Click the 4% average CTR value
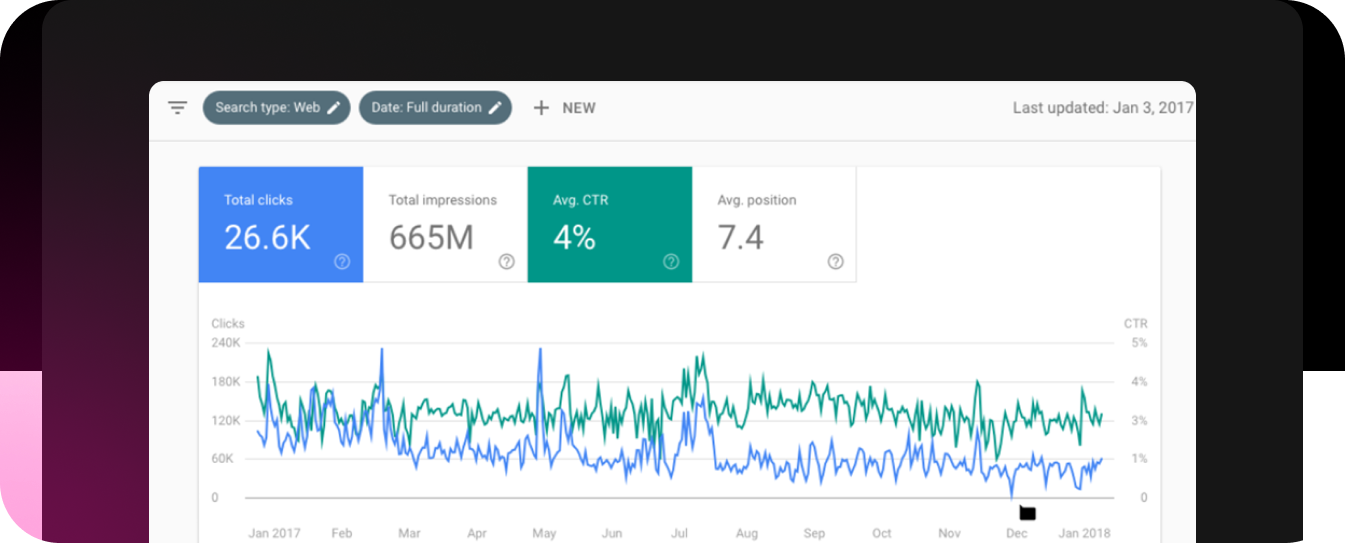Viewport: 1345px width, 543px height. (x=574, y=238)
